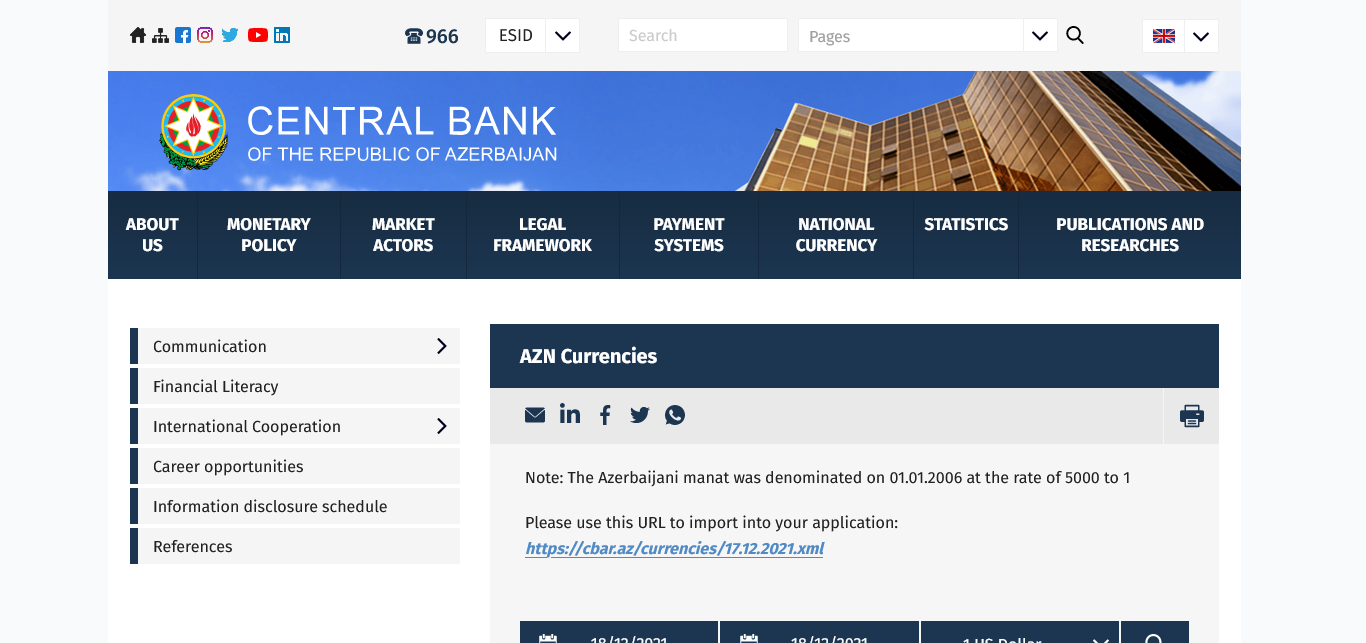
Task: Share page on WhatsApp
Action: (x=675, y=415)
